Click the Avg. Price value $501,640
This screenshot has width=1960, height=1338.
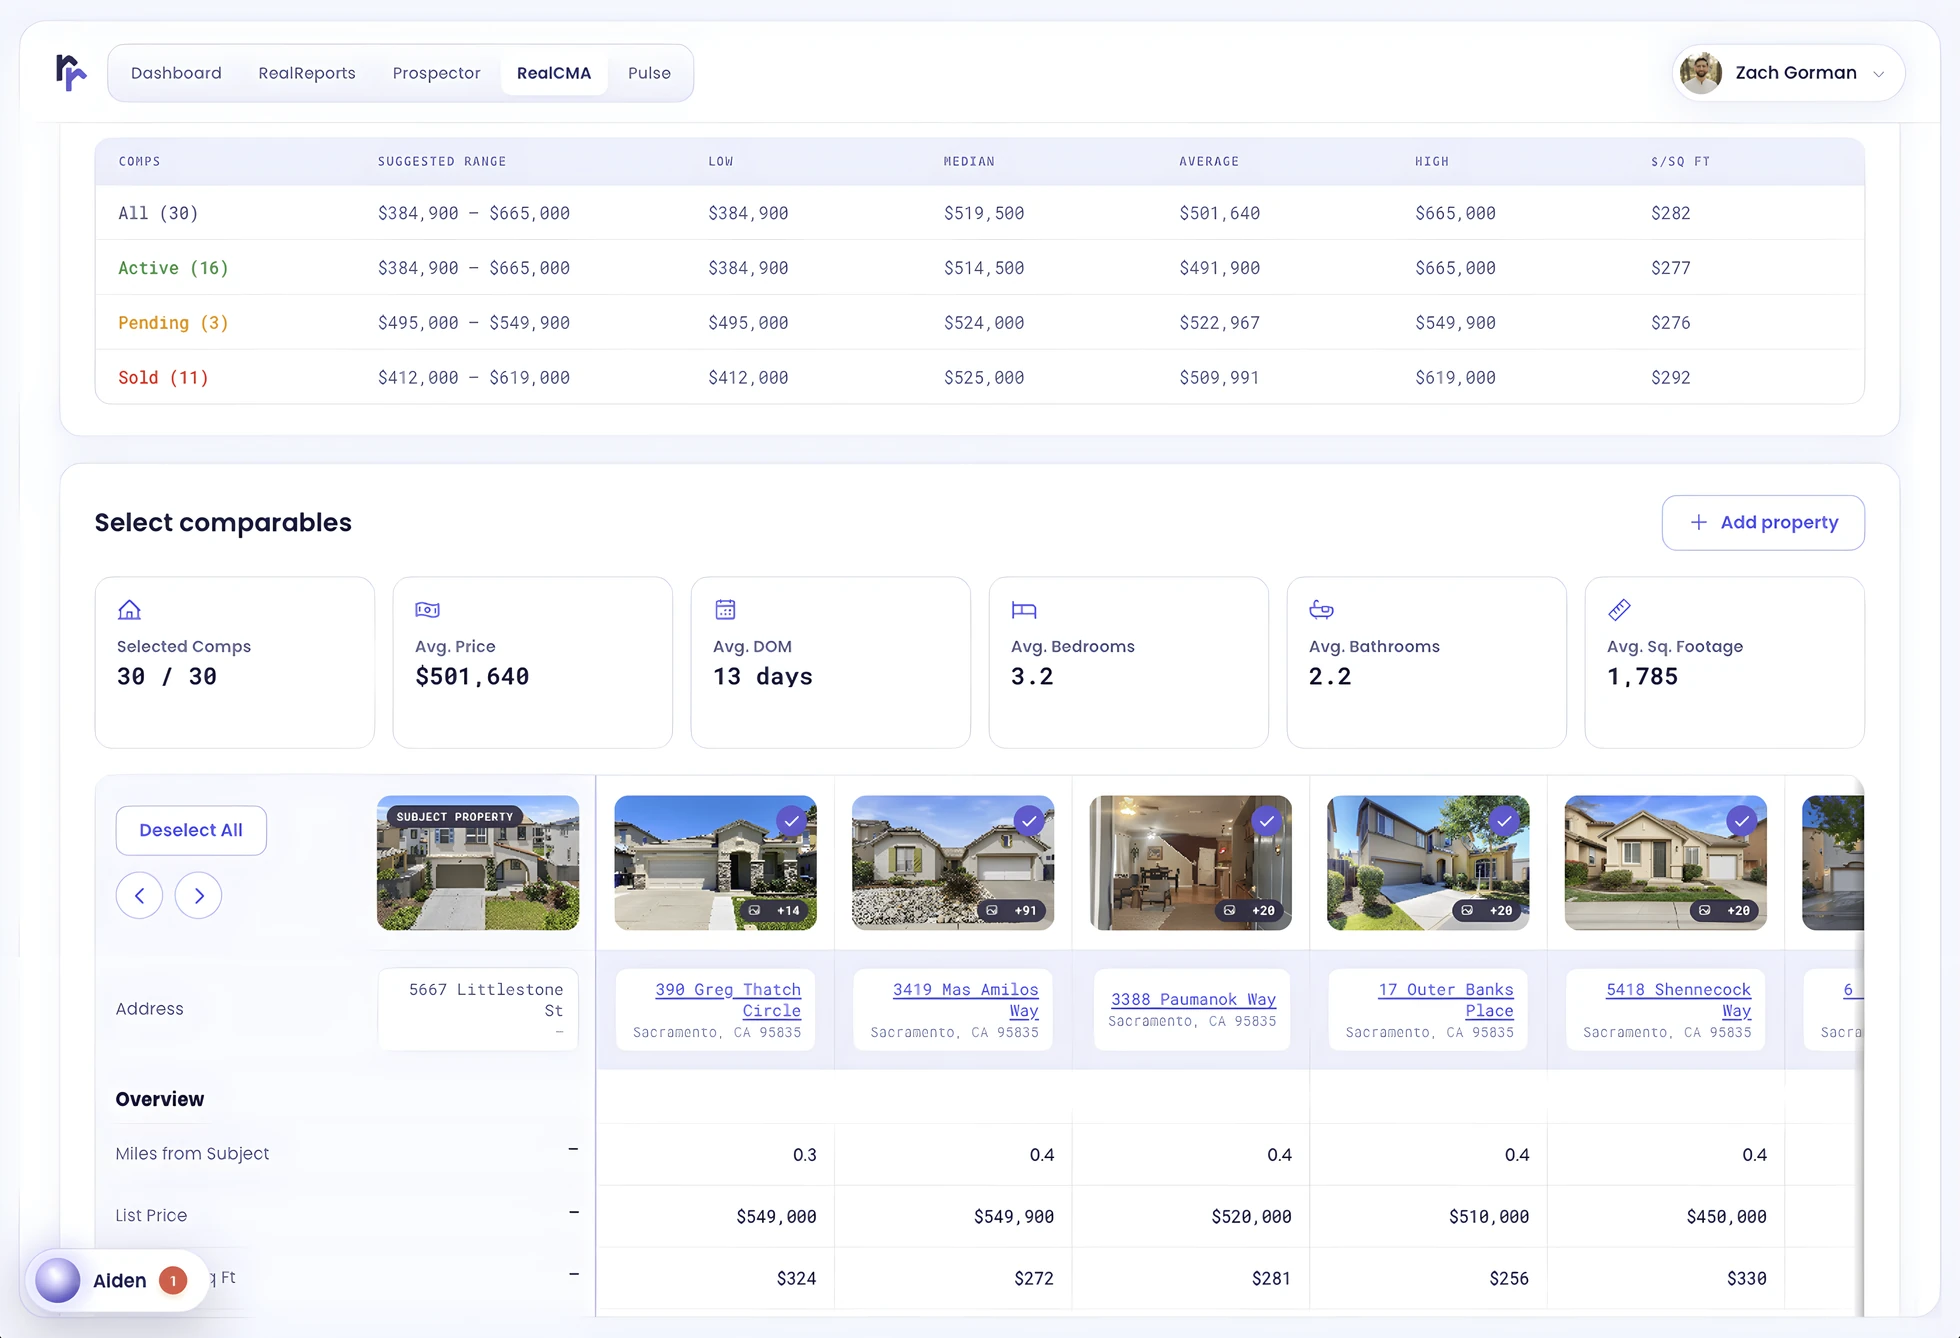click(472, 677)
